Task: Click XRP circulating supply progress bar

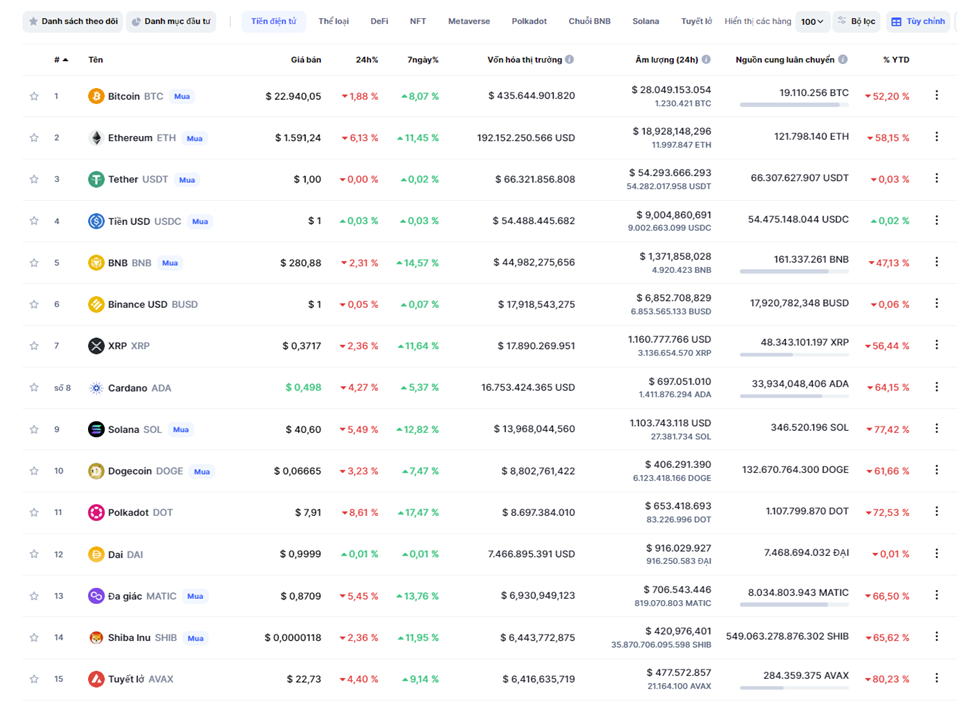Action: point(794,354)
